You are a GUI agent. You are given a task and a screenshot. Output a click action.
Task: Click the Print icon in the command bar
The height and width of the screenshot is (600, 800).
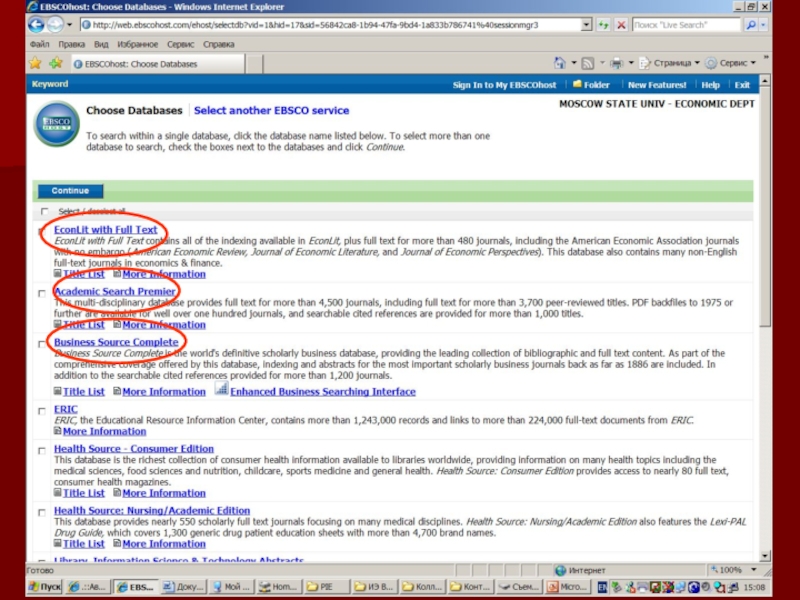point(617,63)
